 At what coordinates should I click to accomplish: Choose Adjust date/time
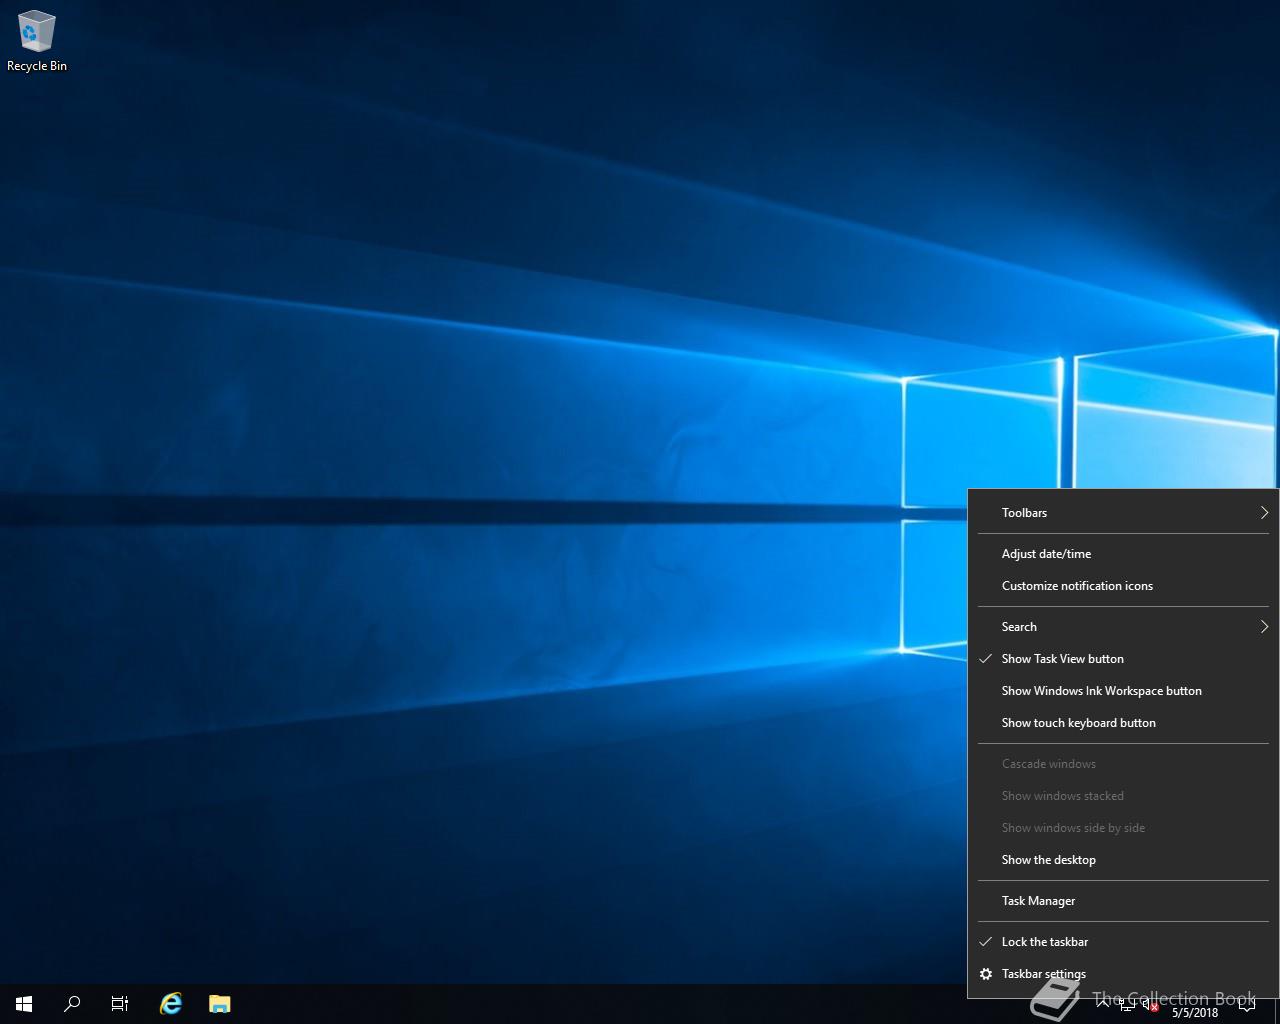(x=1123, y=554)
